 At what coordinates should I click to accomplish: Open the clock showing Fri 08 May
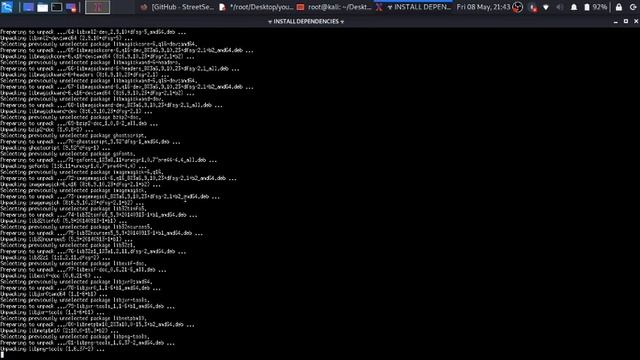(483, 7)
